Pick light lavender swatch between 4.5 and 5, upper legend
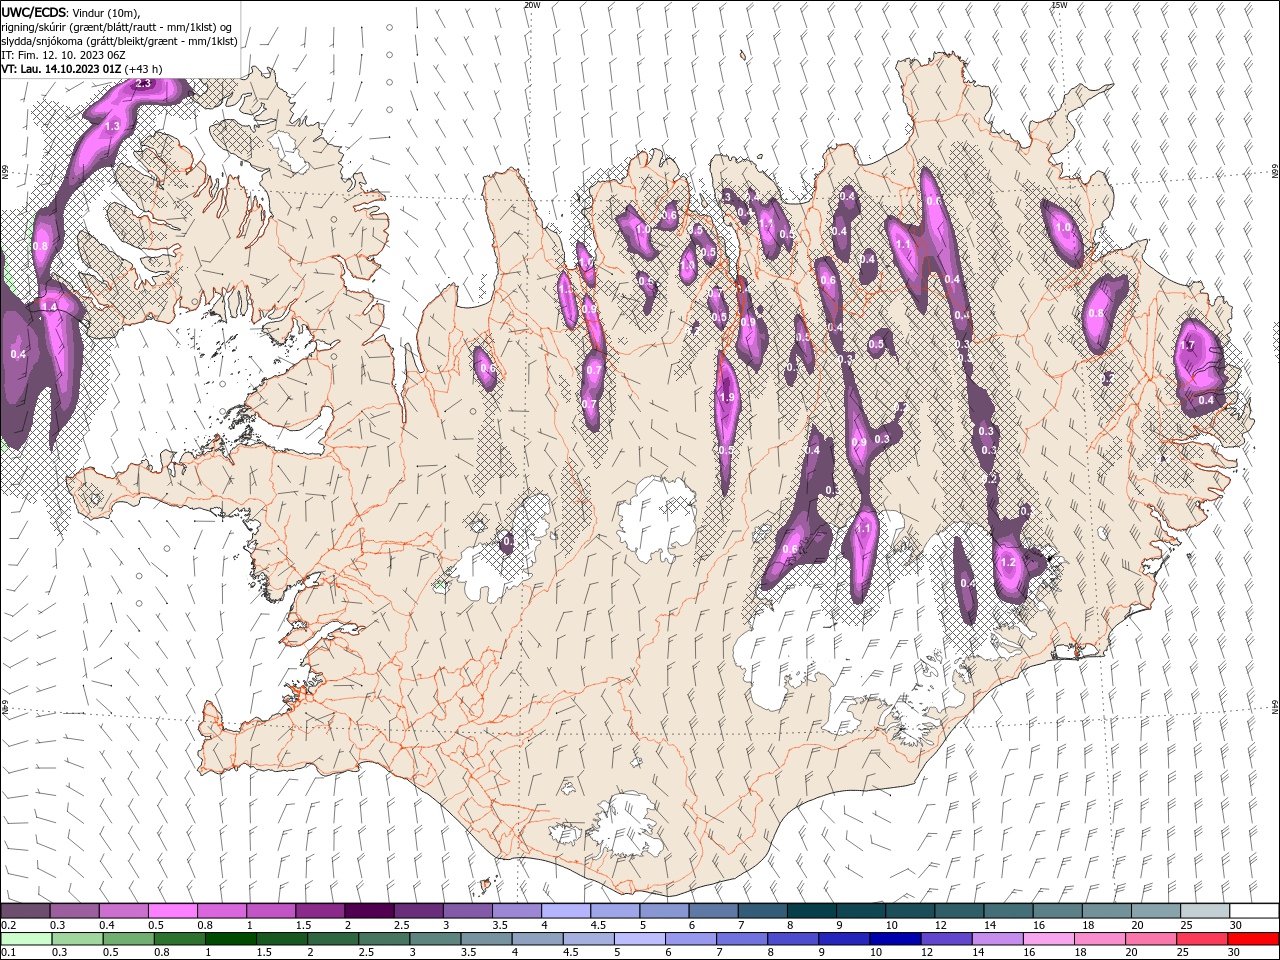The image size is (1280, 960). pyautogui.click(x=613, y=911)
